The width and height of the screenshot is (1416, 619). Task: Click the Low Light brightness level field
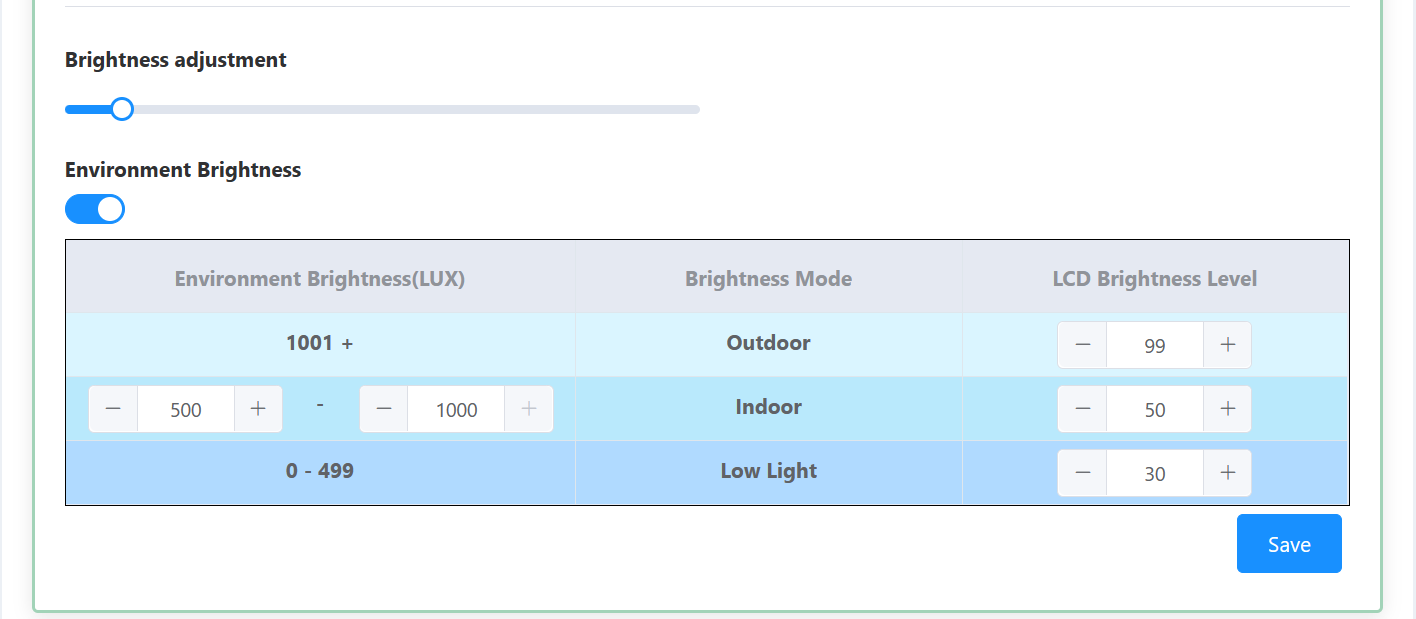[x=1155, y=474]
